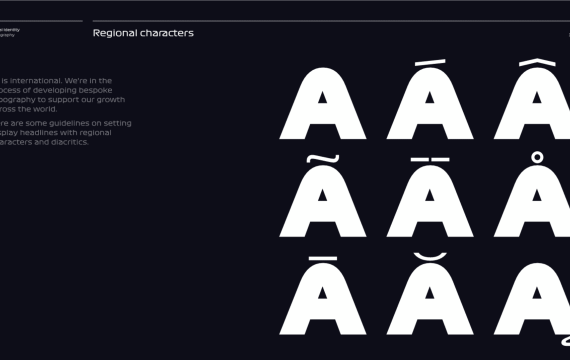Click the line "ocess of developing bespoke"
Viewport: 570px width, 360px height.
(x=56, y=90)
